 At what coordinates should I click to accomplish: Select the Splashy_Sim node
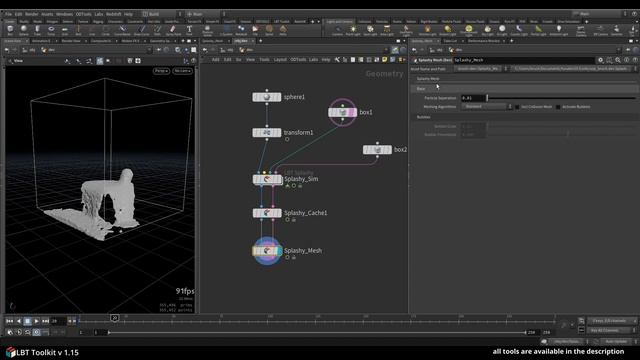pyautogui.click(x=267, y=179)
